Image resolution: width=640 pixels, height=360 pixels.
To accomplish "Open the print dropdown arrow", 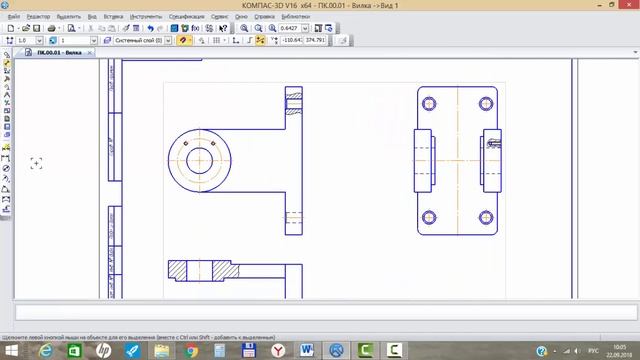I will click(x=59, y=28).
